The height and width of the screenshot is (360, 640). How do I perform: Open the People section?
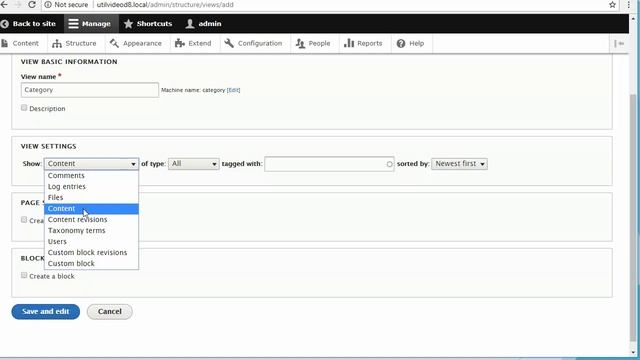click(313, 43)
